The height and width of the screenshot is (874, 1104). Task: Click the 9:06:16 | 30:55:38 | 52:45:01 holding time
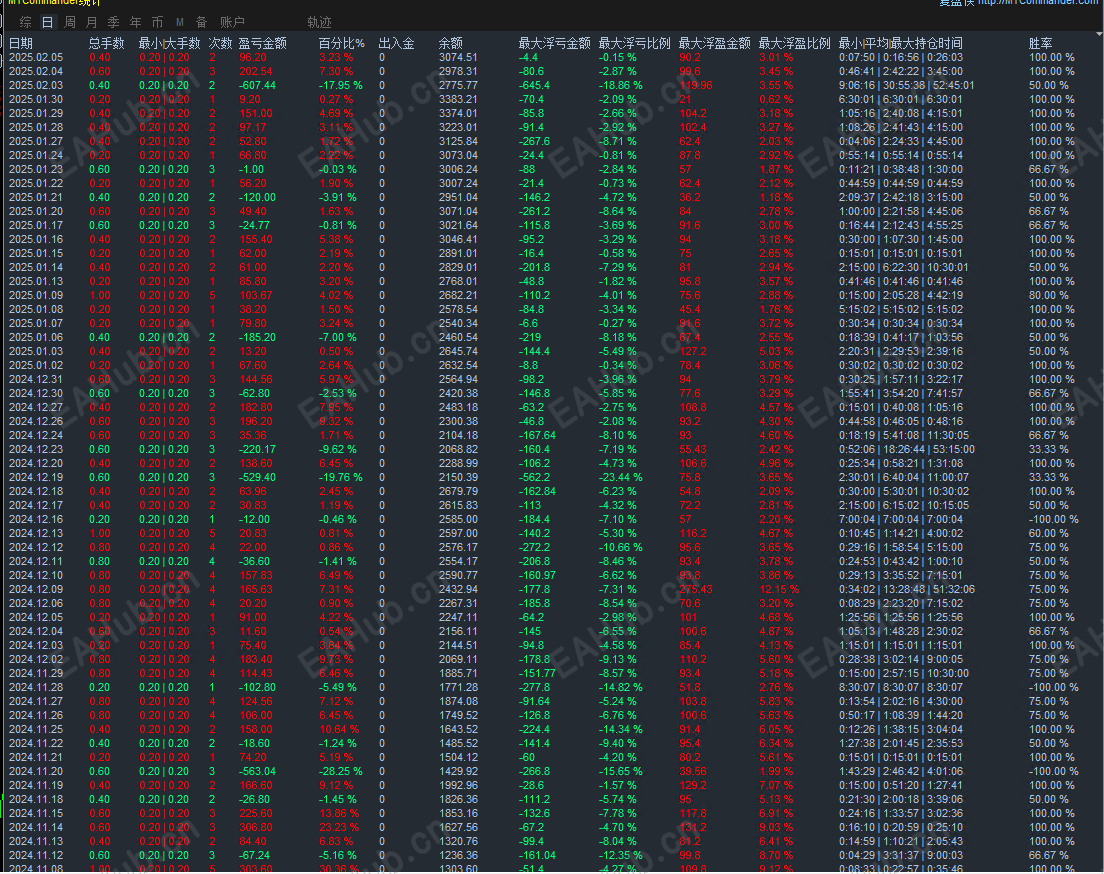pyautogui.click(x=907, y=85)
